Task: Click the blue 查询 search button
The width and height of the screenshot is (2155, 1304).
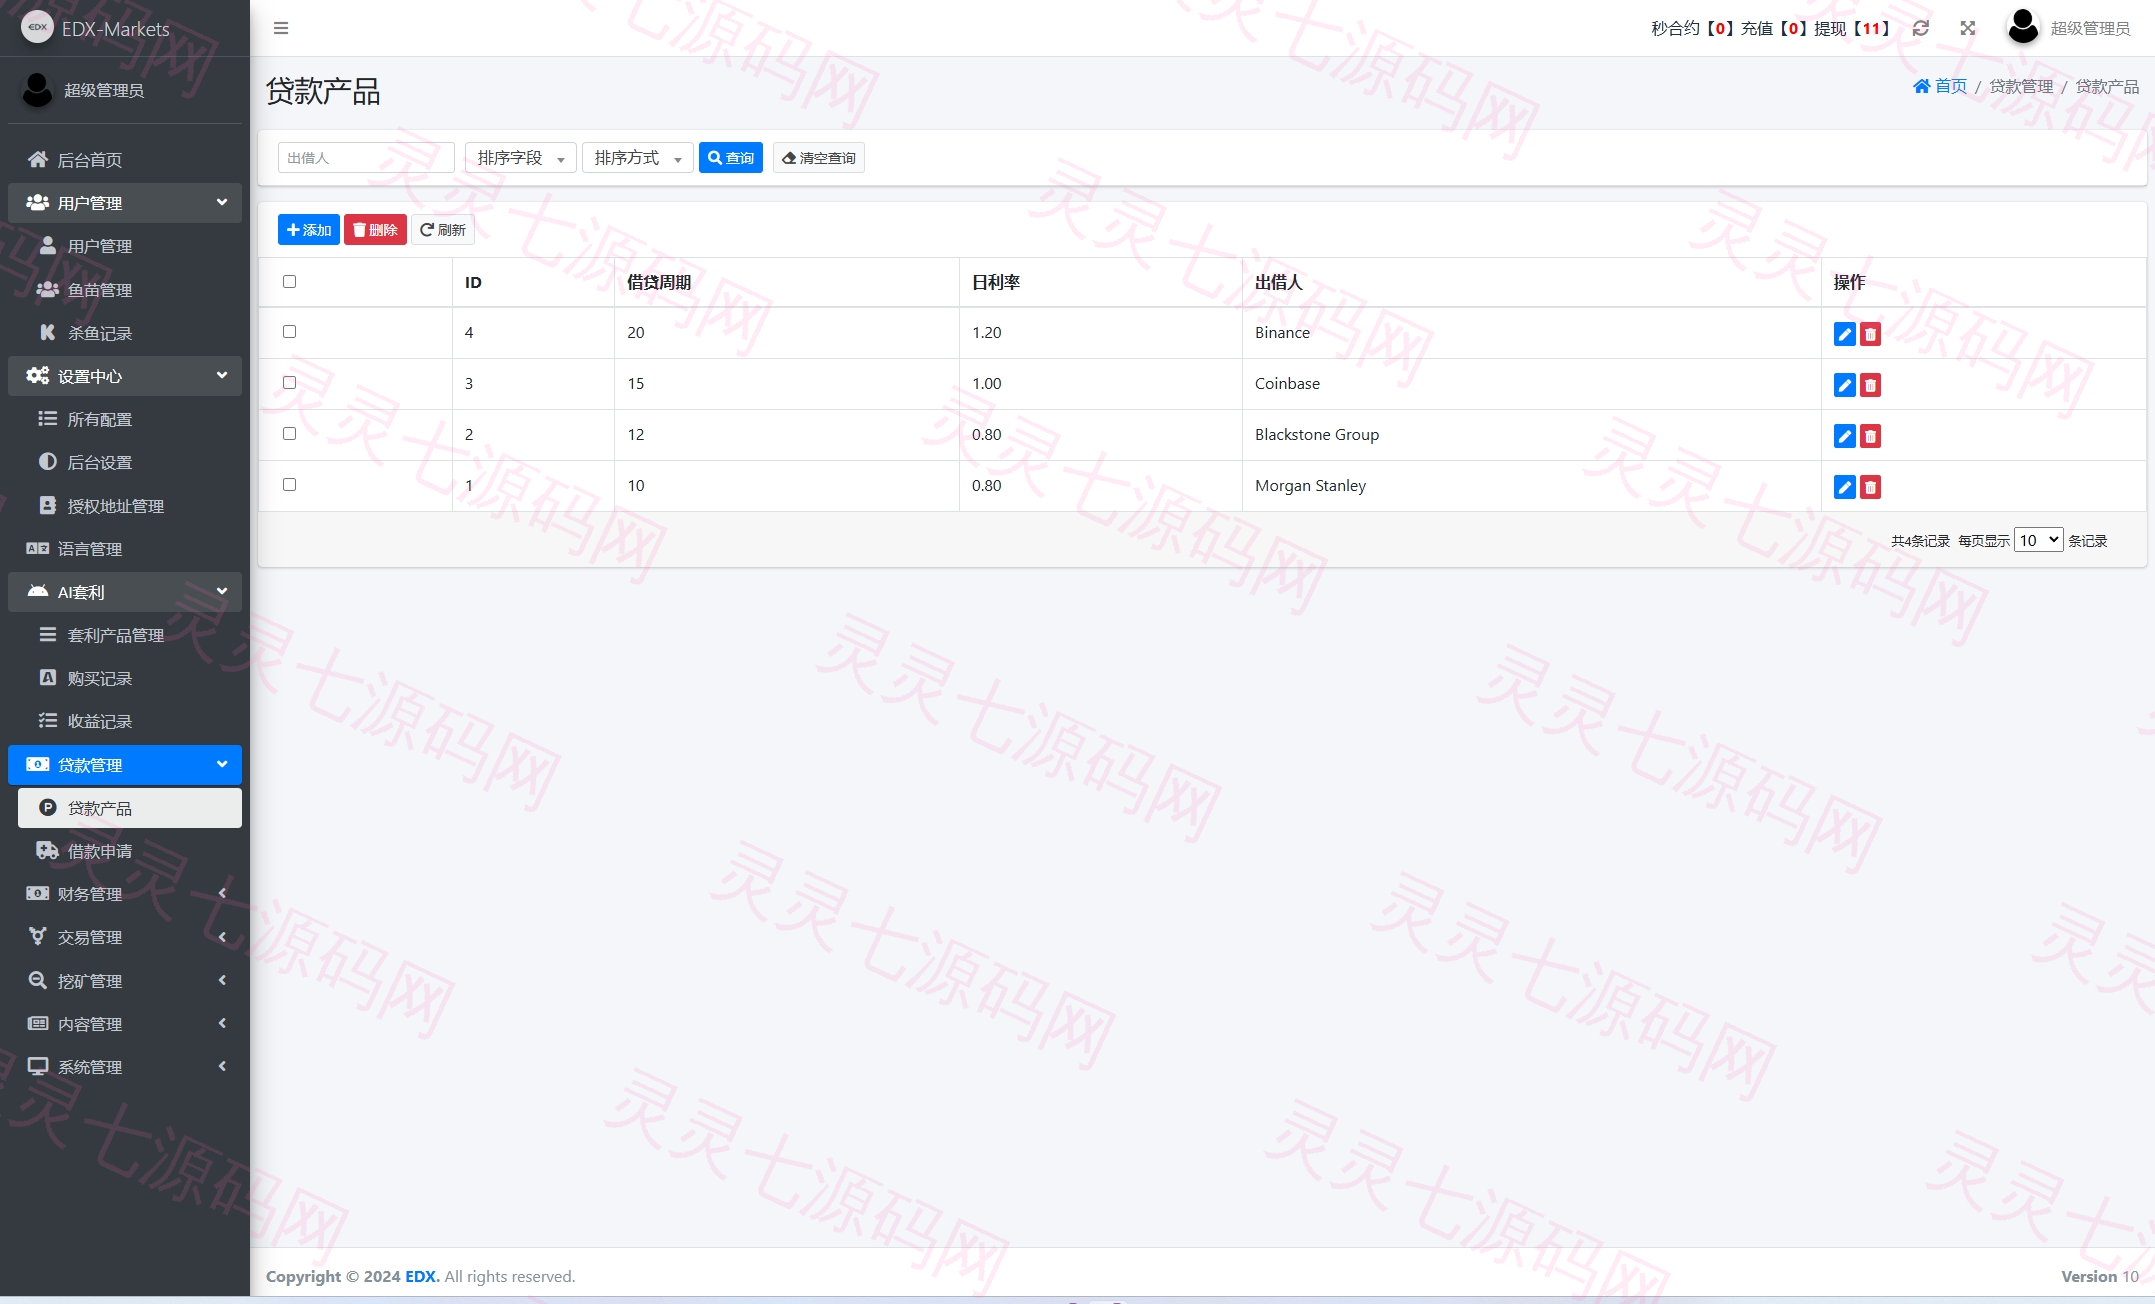Action: [731, 158]
